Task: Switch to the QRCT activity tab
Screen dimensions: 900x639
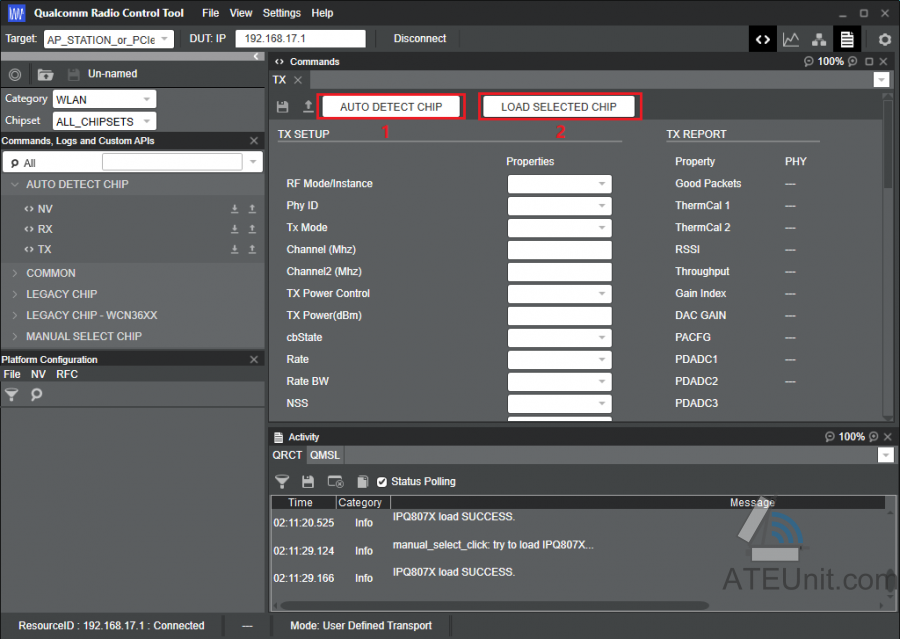Action: [x=287, y=455]
